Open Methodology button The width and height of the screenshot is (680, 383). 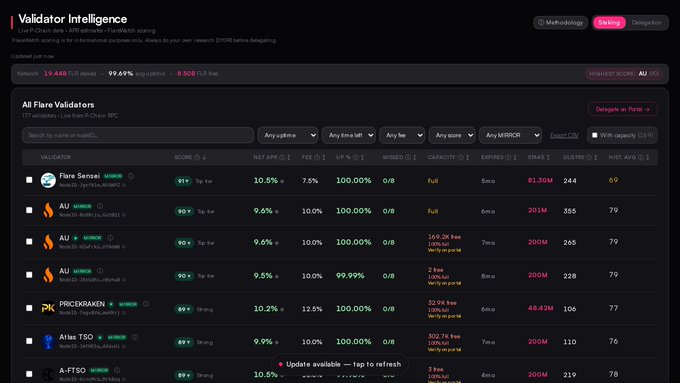pos(561,23)
